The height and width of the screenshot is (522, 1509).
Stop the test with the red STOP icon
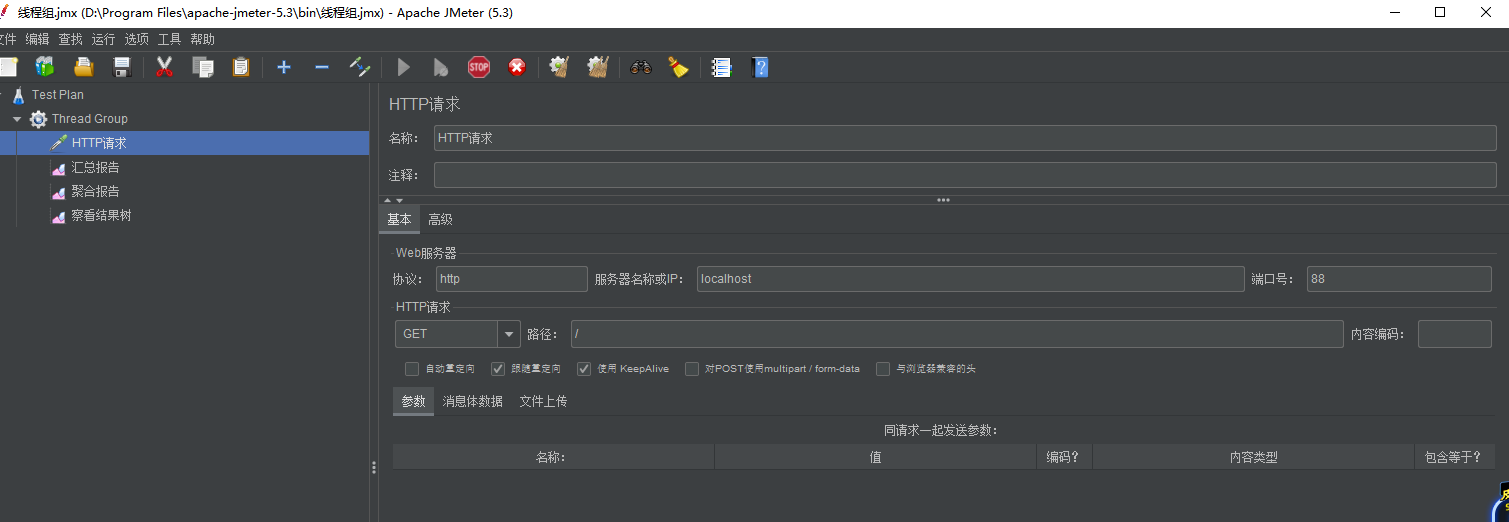tap(479, 67)
